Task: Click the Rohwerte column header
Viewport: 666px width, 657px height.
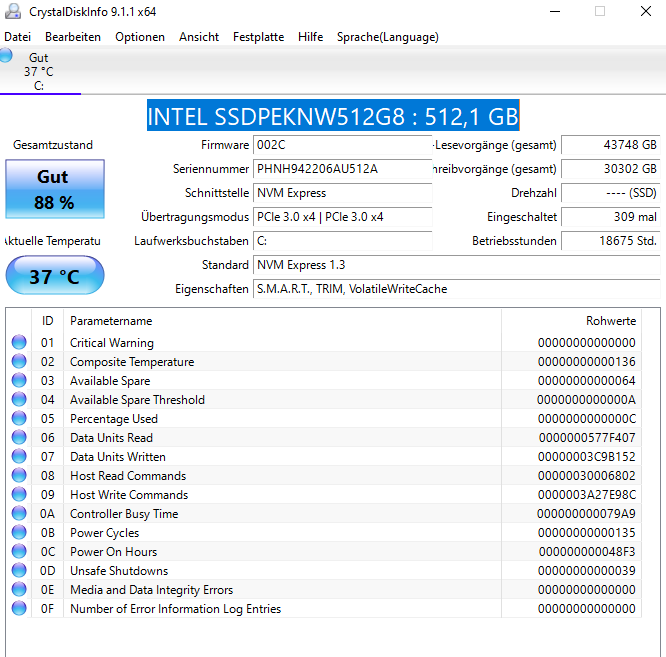Action: coord(571,321)
